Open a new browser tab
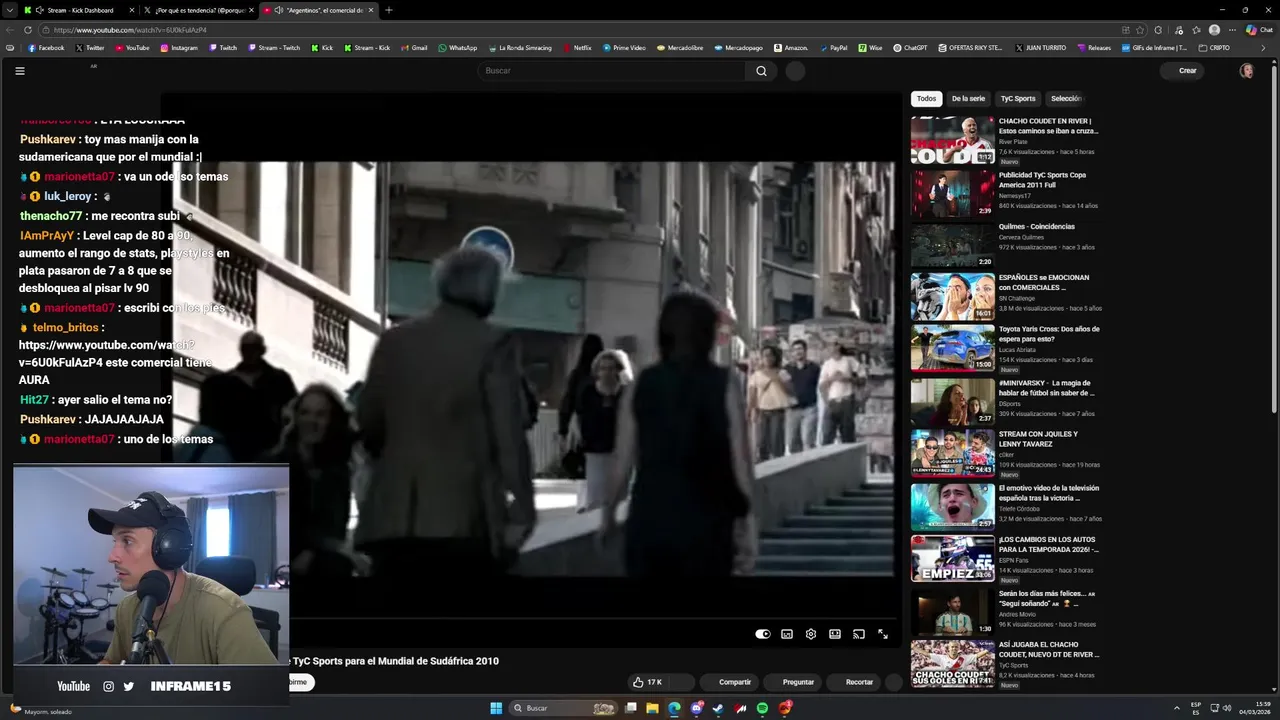The image size is (1280, 720). pyautogui.click(x=389, y=10)
